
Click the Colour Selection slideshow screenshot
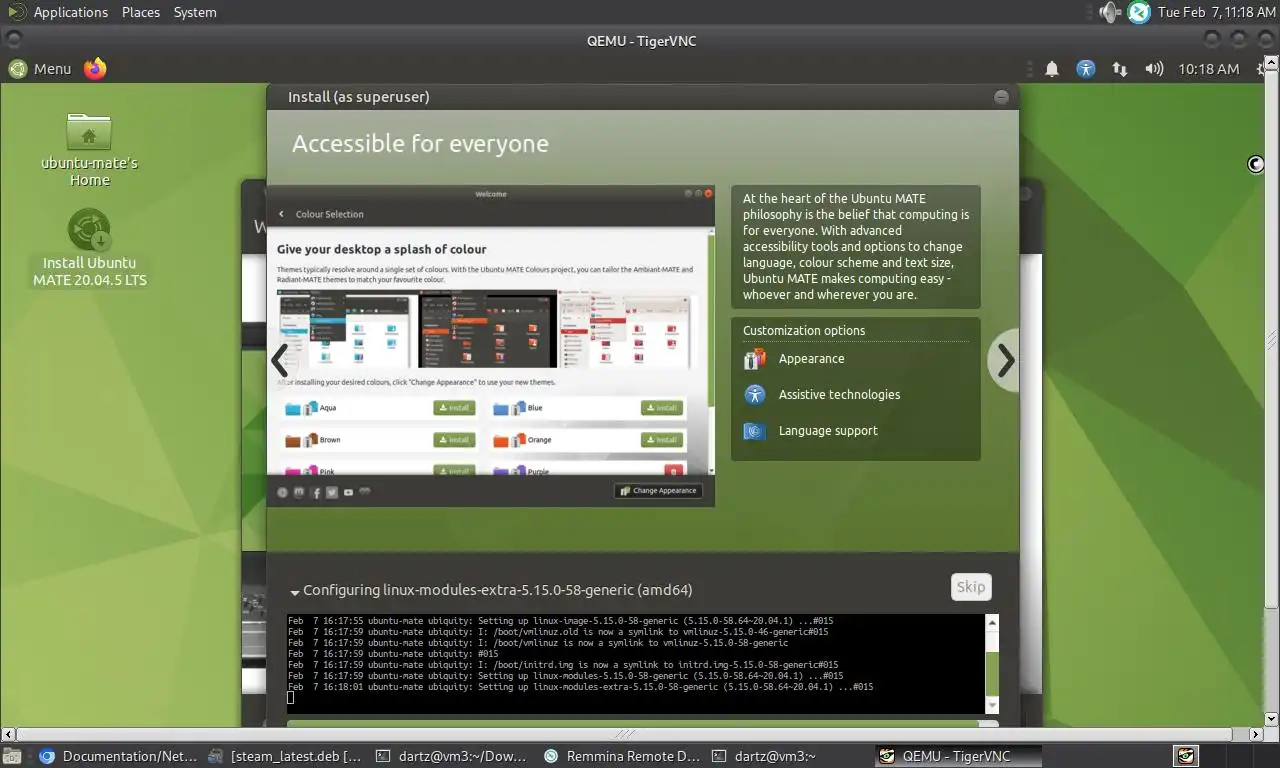point(490,345)
